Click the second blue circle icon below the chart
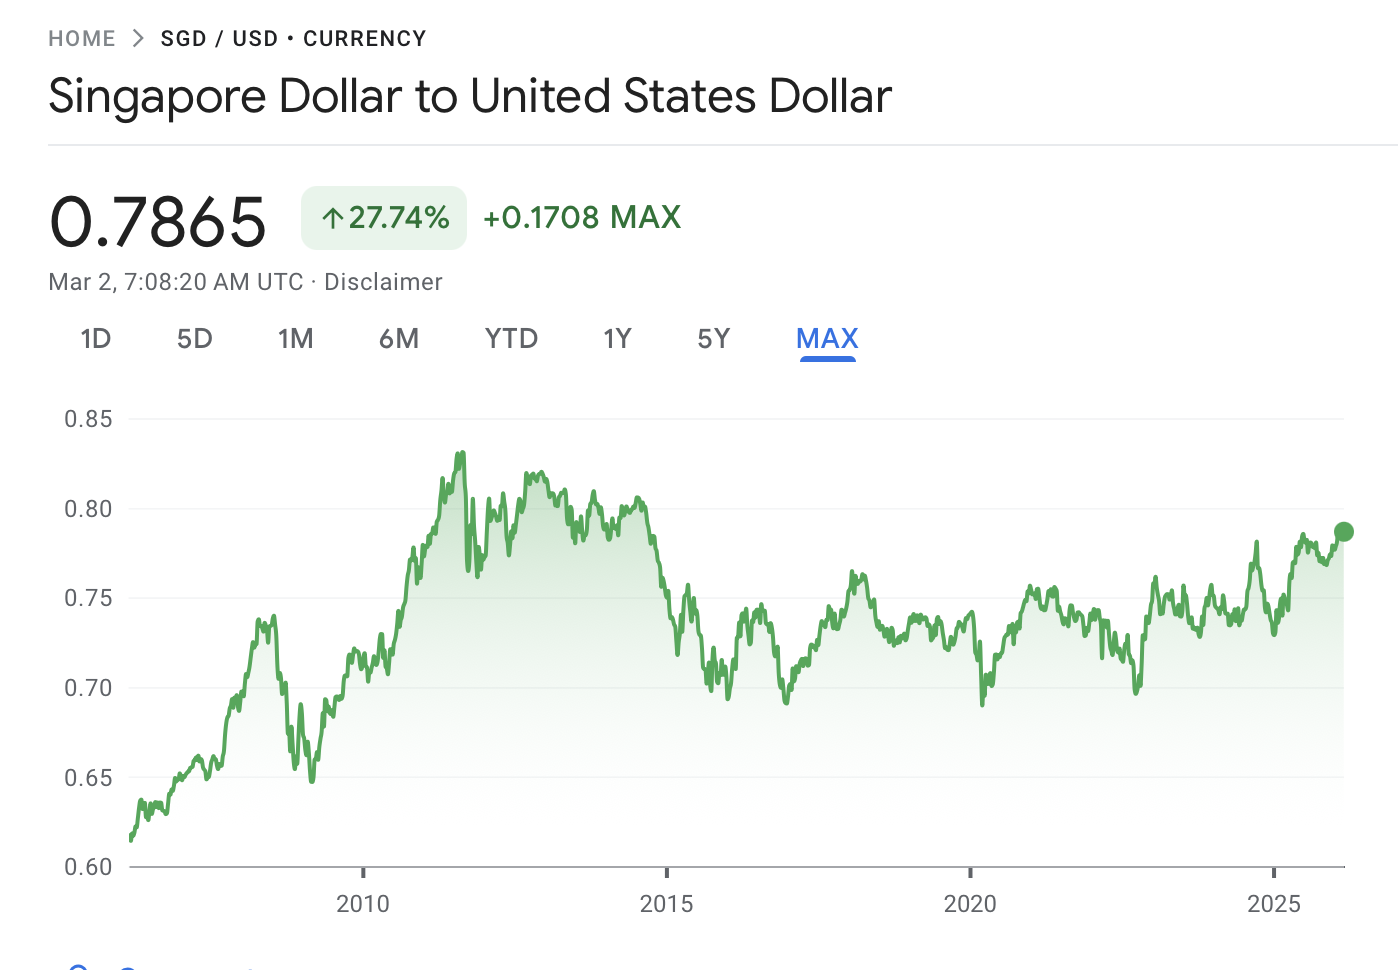This screenshot has height=970, width=1398. 127,966
